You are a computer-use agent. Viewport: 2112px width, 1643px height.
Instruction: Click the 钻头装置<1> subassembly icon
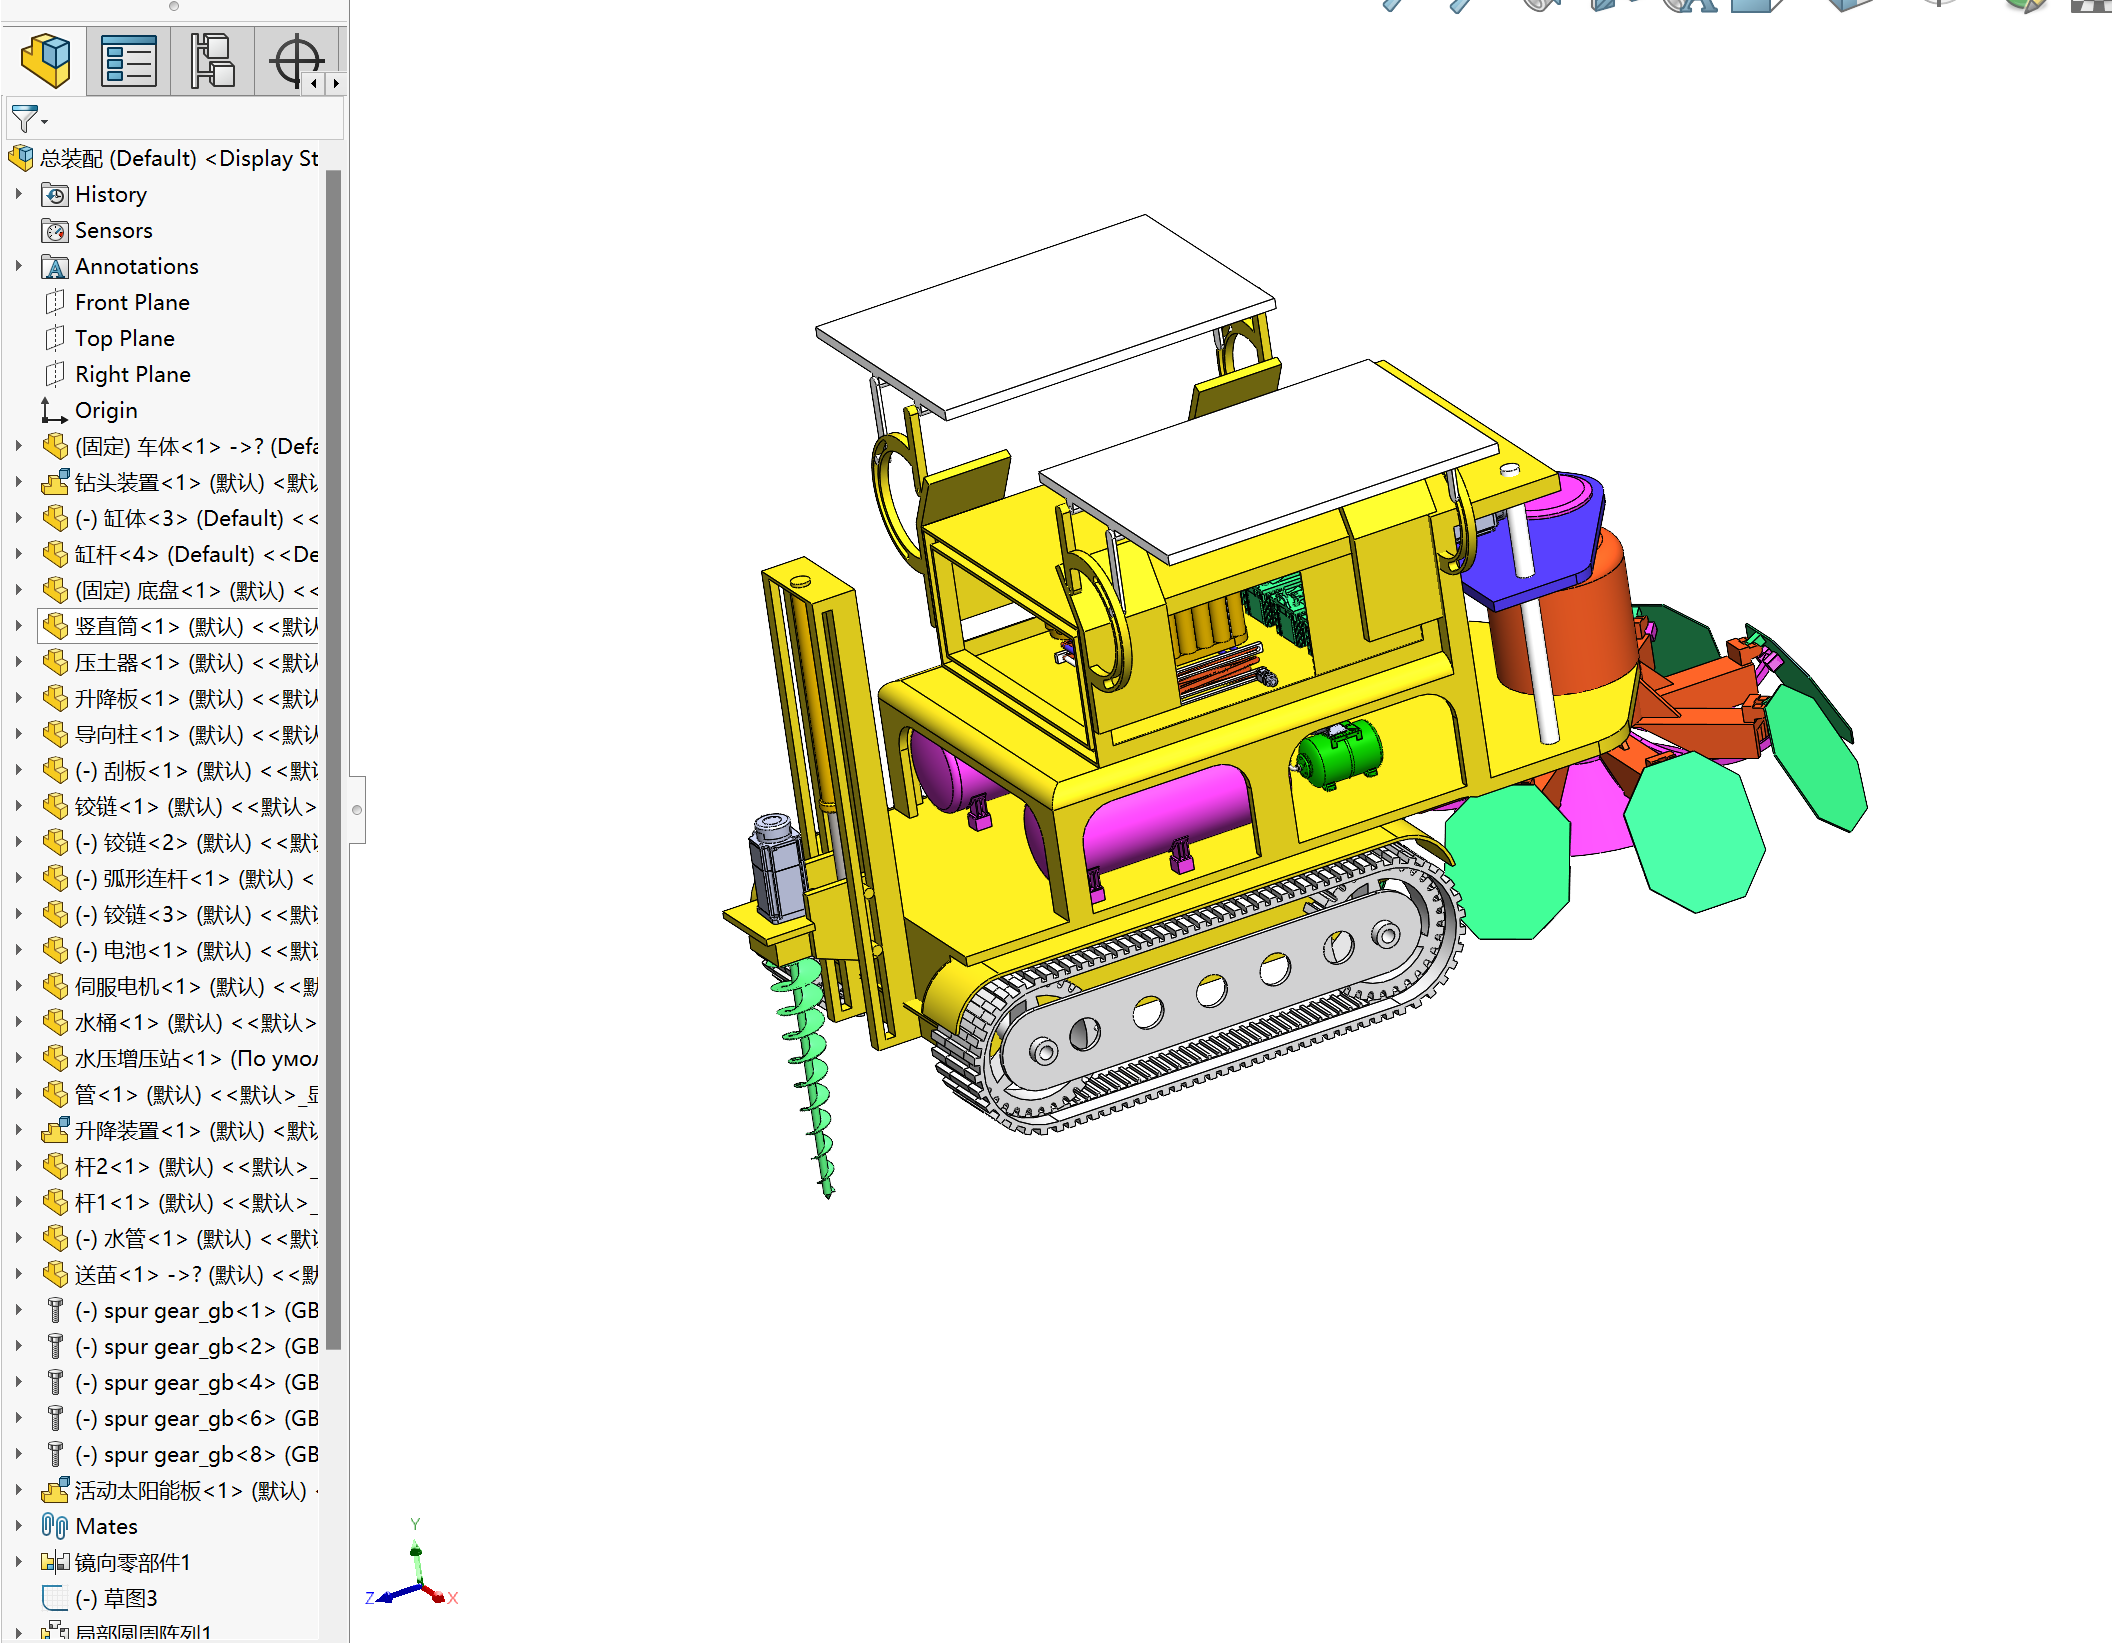click(x=55, y=483)
